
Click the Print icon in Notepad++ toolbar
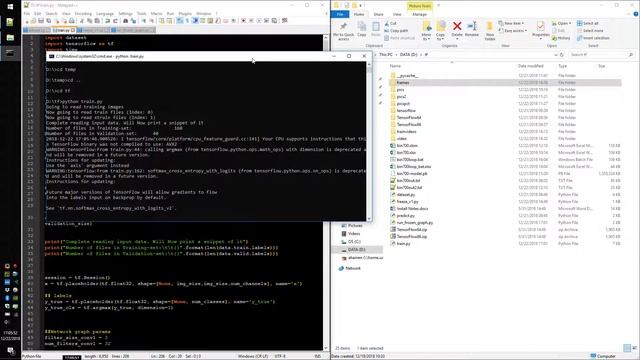[71, 21]
